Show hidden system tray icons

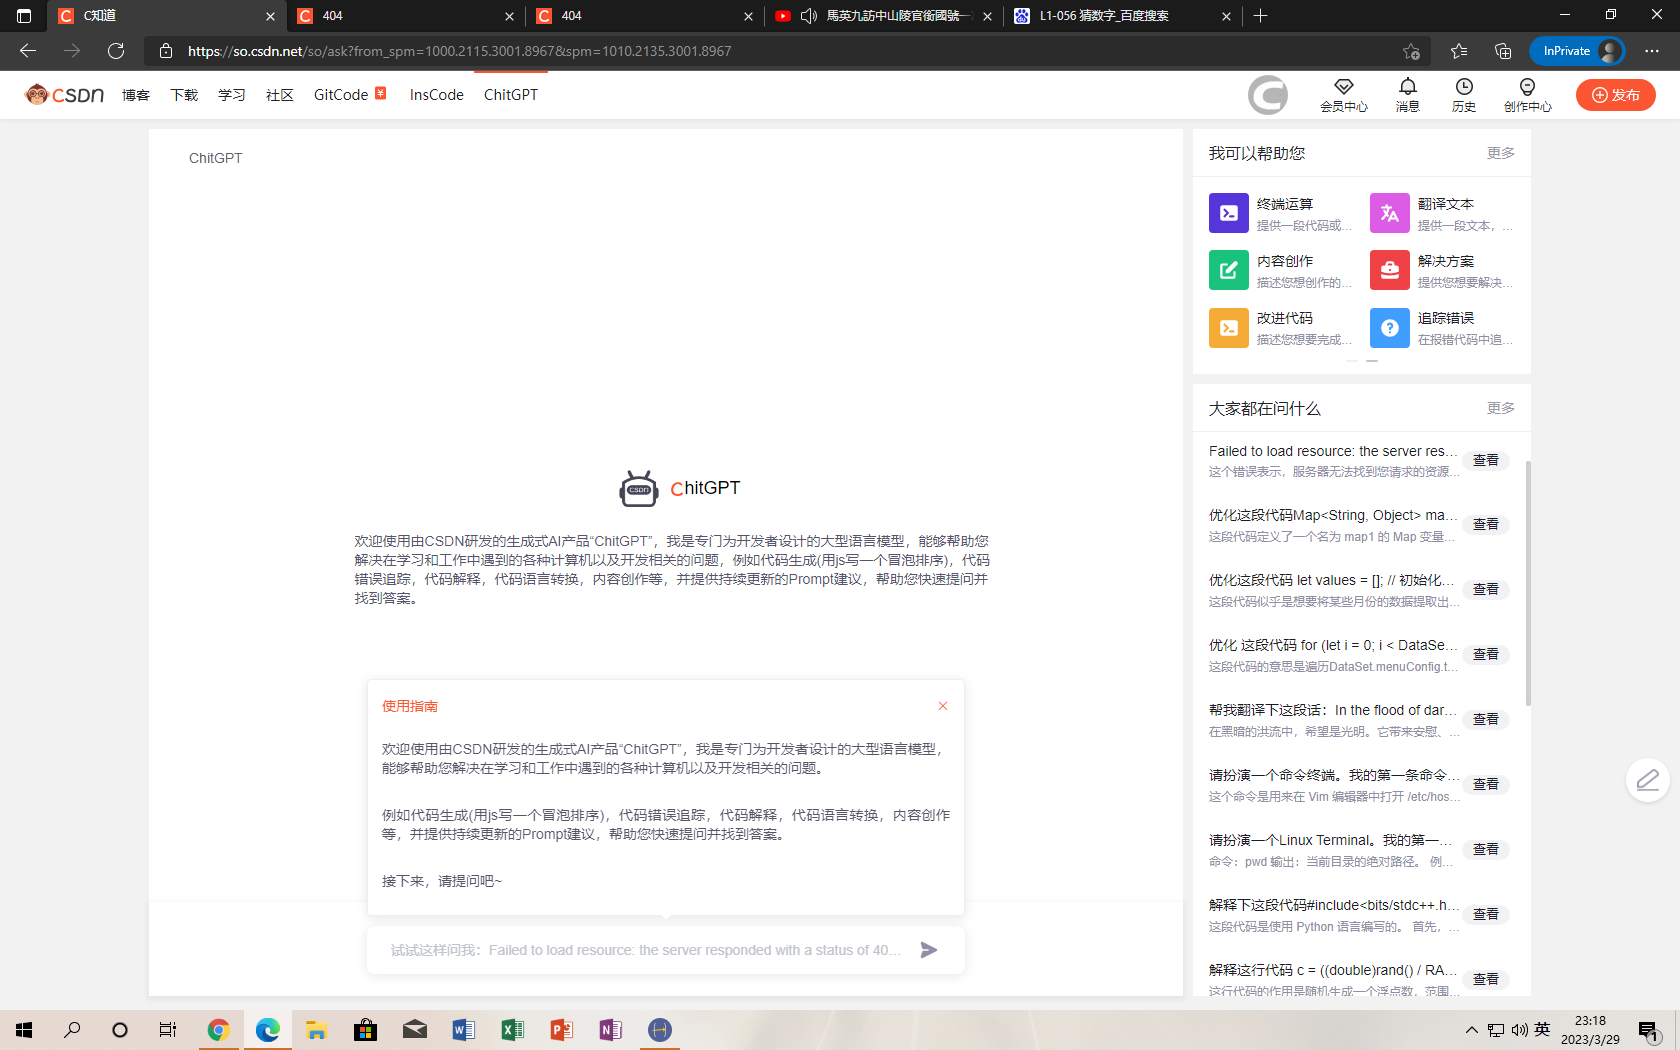(1471, 1030)
